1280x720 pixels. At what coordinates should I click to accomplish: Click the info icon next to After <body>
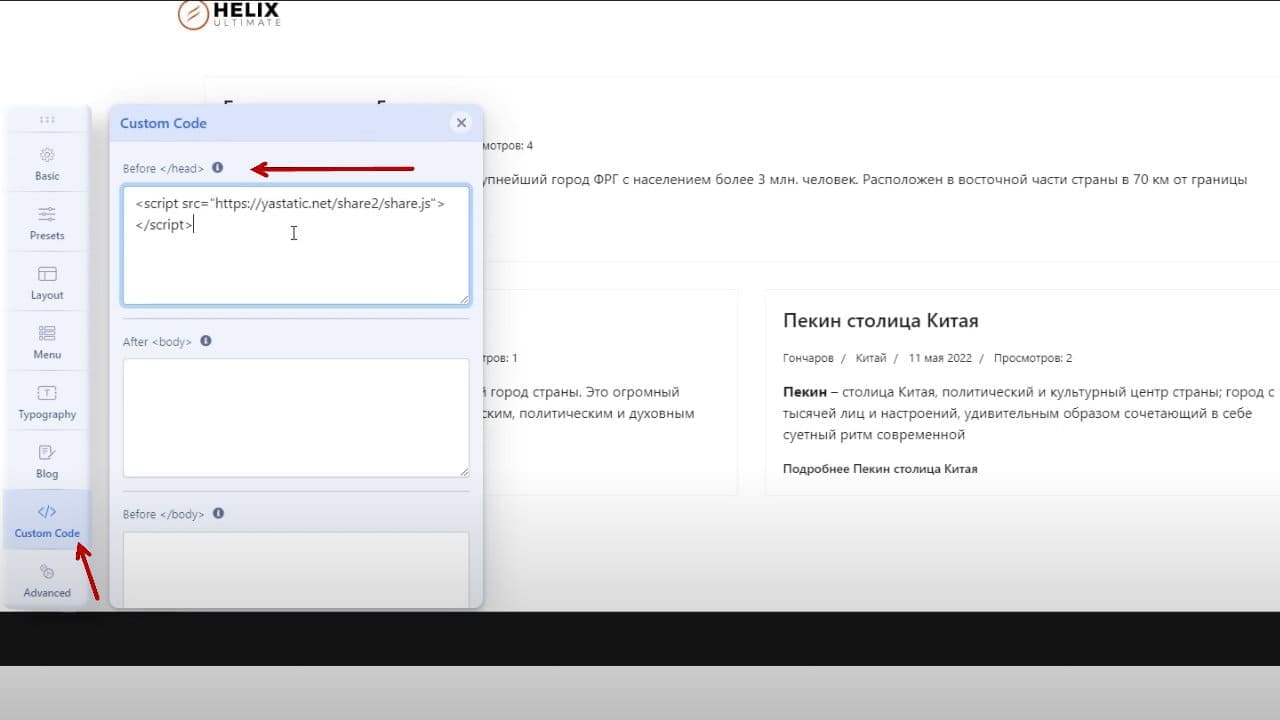pos(206,341)
